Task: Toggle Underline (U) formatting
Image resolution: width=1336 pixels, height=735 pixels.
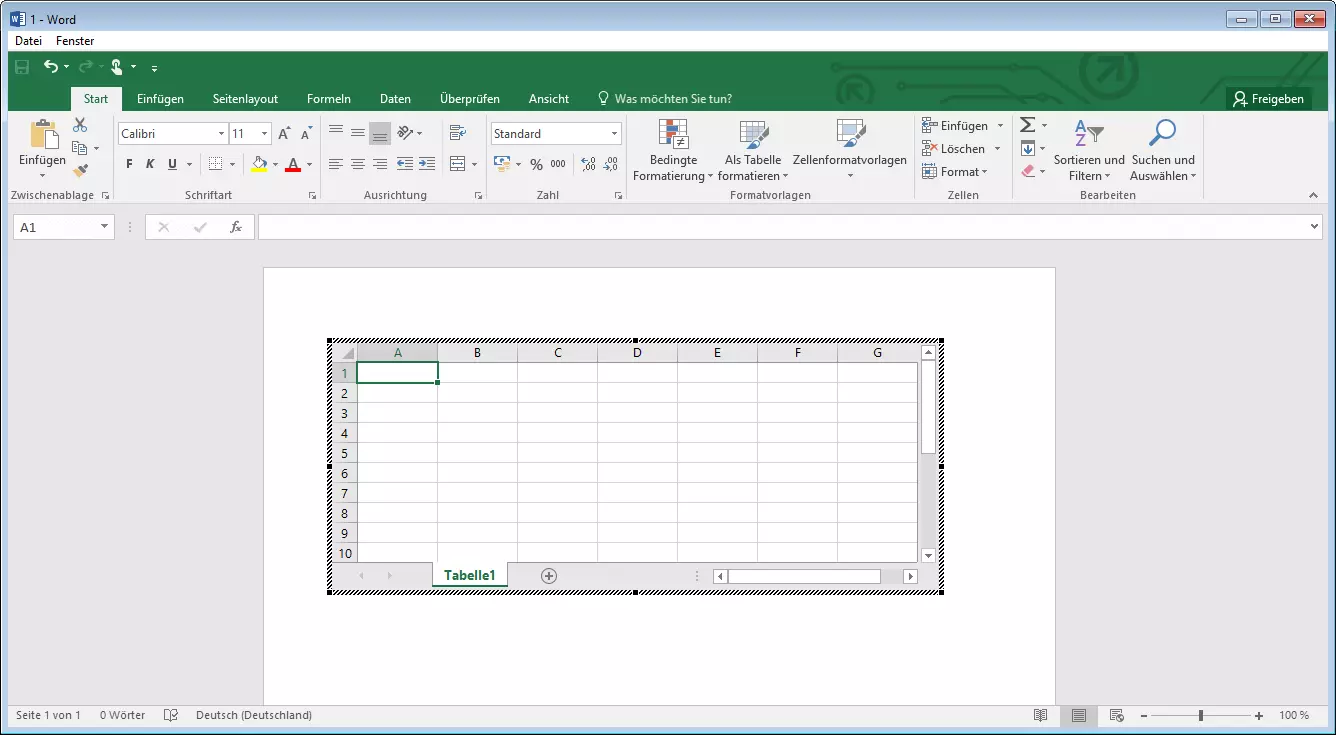Action: click(x=172, y=164)
